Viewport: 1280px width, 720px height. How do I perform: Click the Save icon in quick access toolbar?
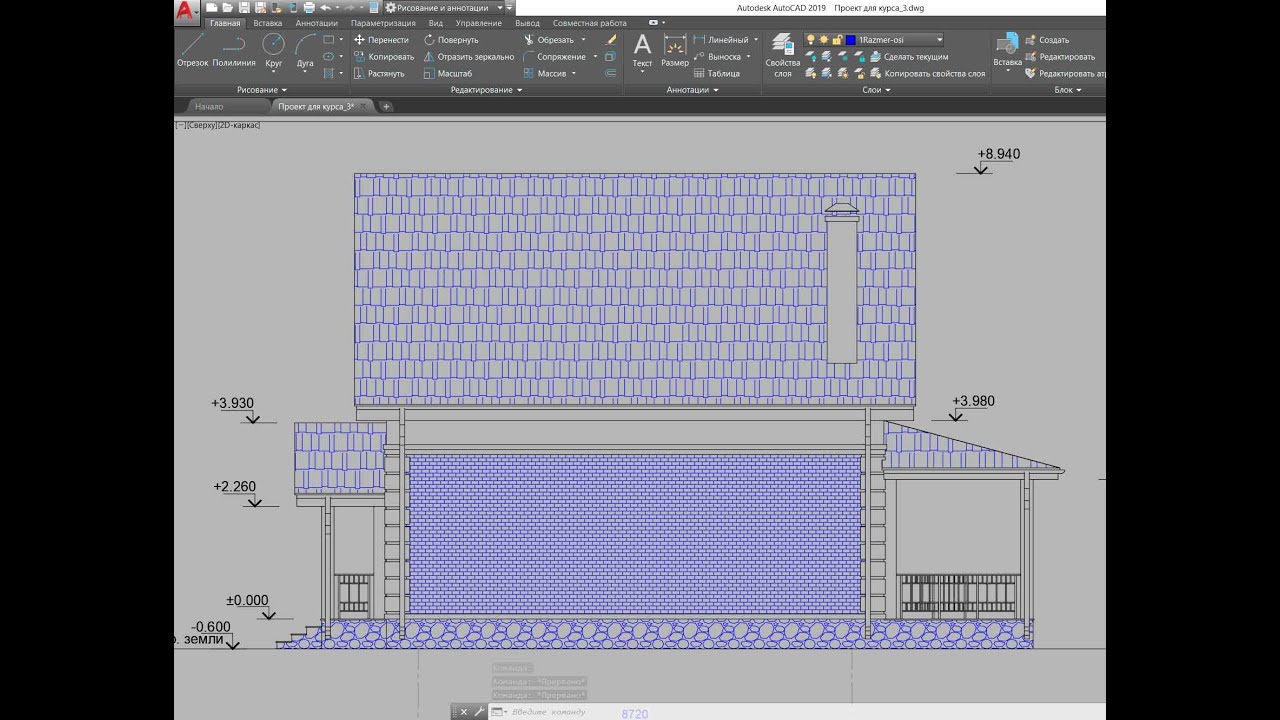click(x=243, y=8)
